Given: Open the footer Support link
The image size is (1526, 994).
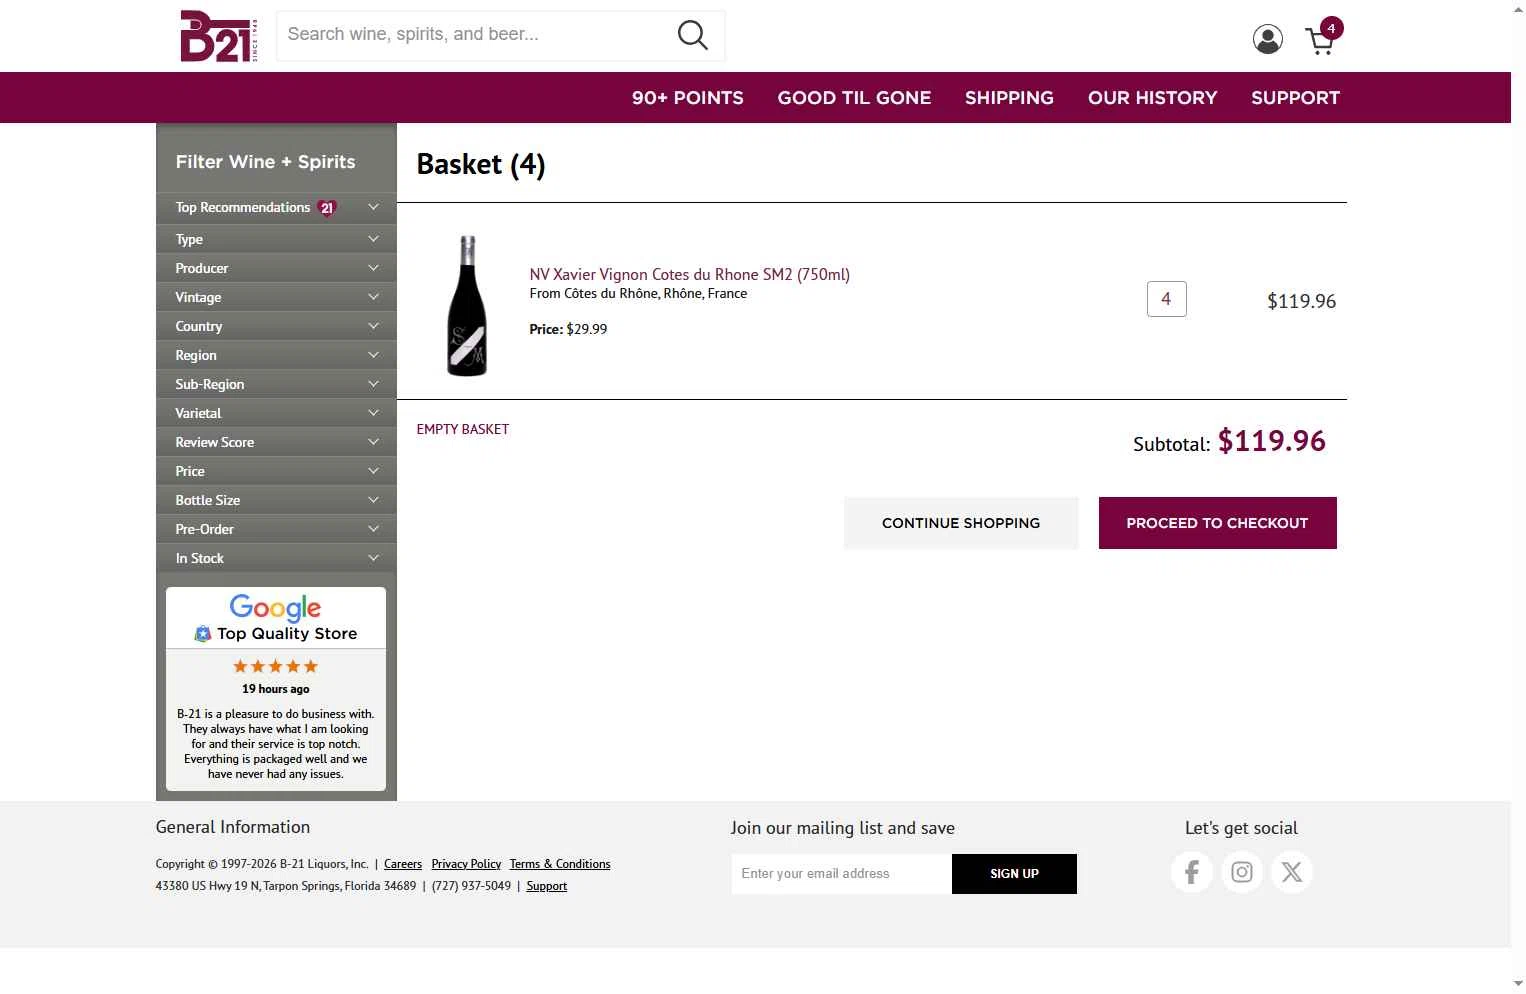Looking at the screenshot, I should (x=546, y=886).
